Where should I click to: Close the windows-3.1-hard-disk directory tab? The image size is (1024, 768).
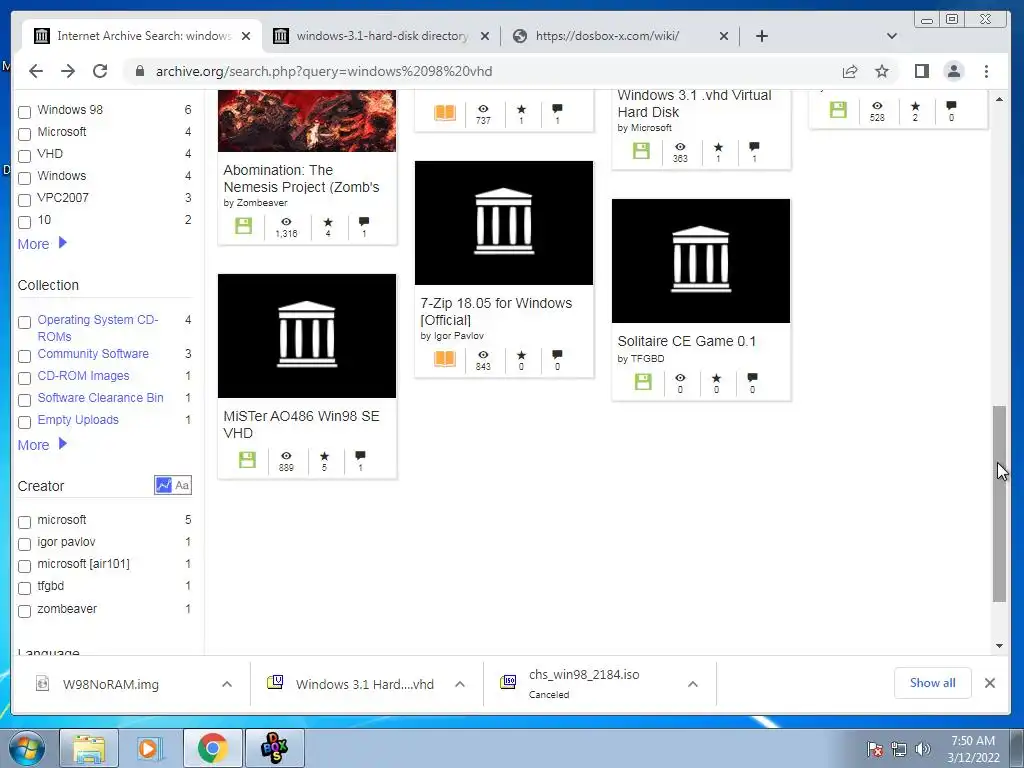[485, 36]
